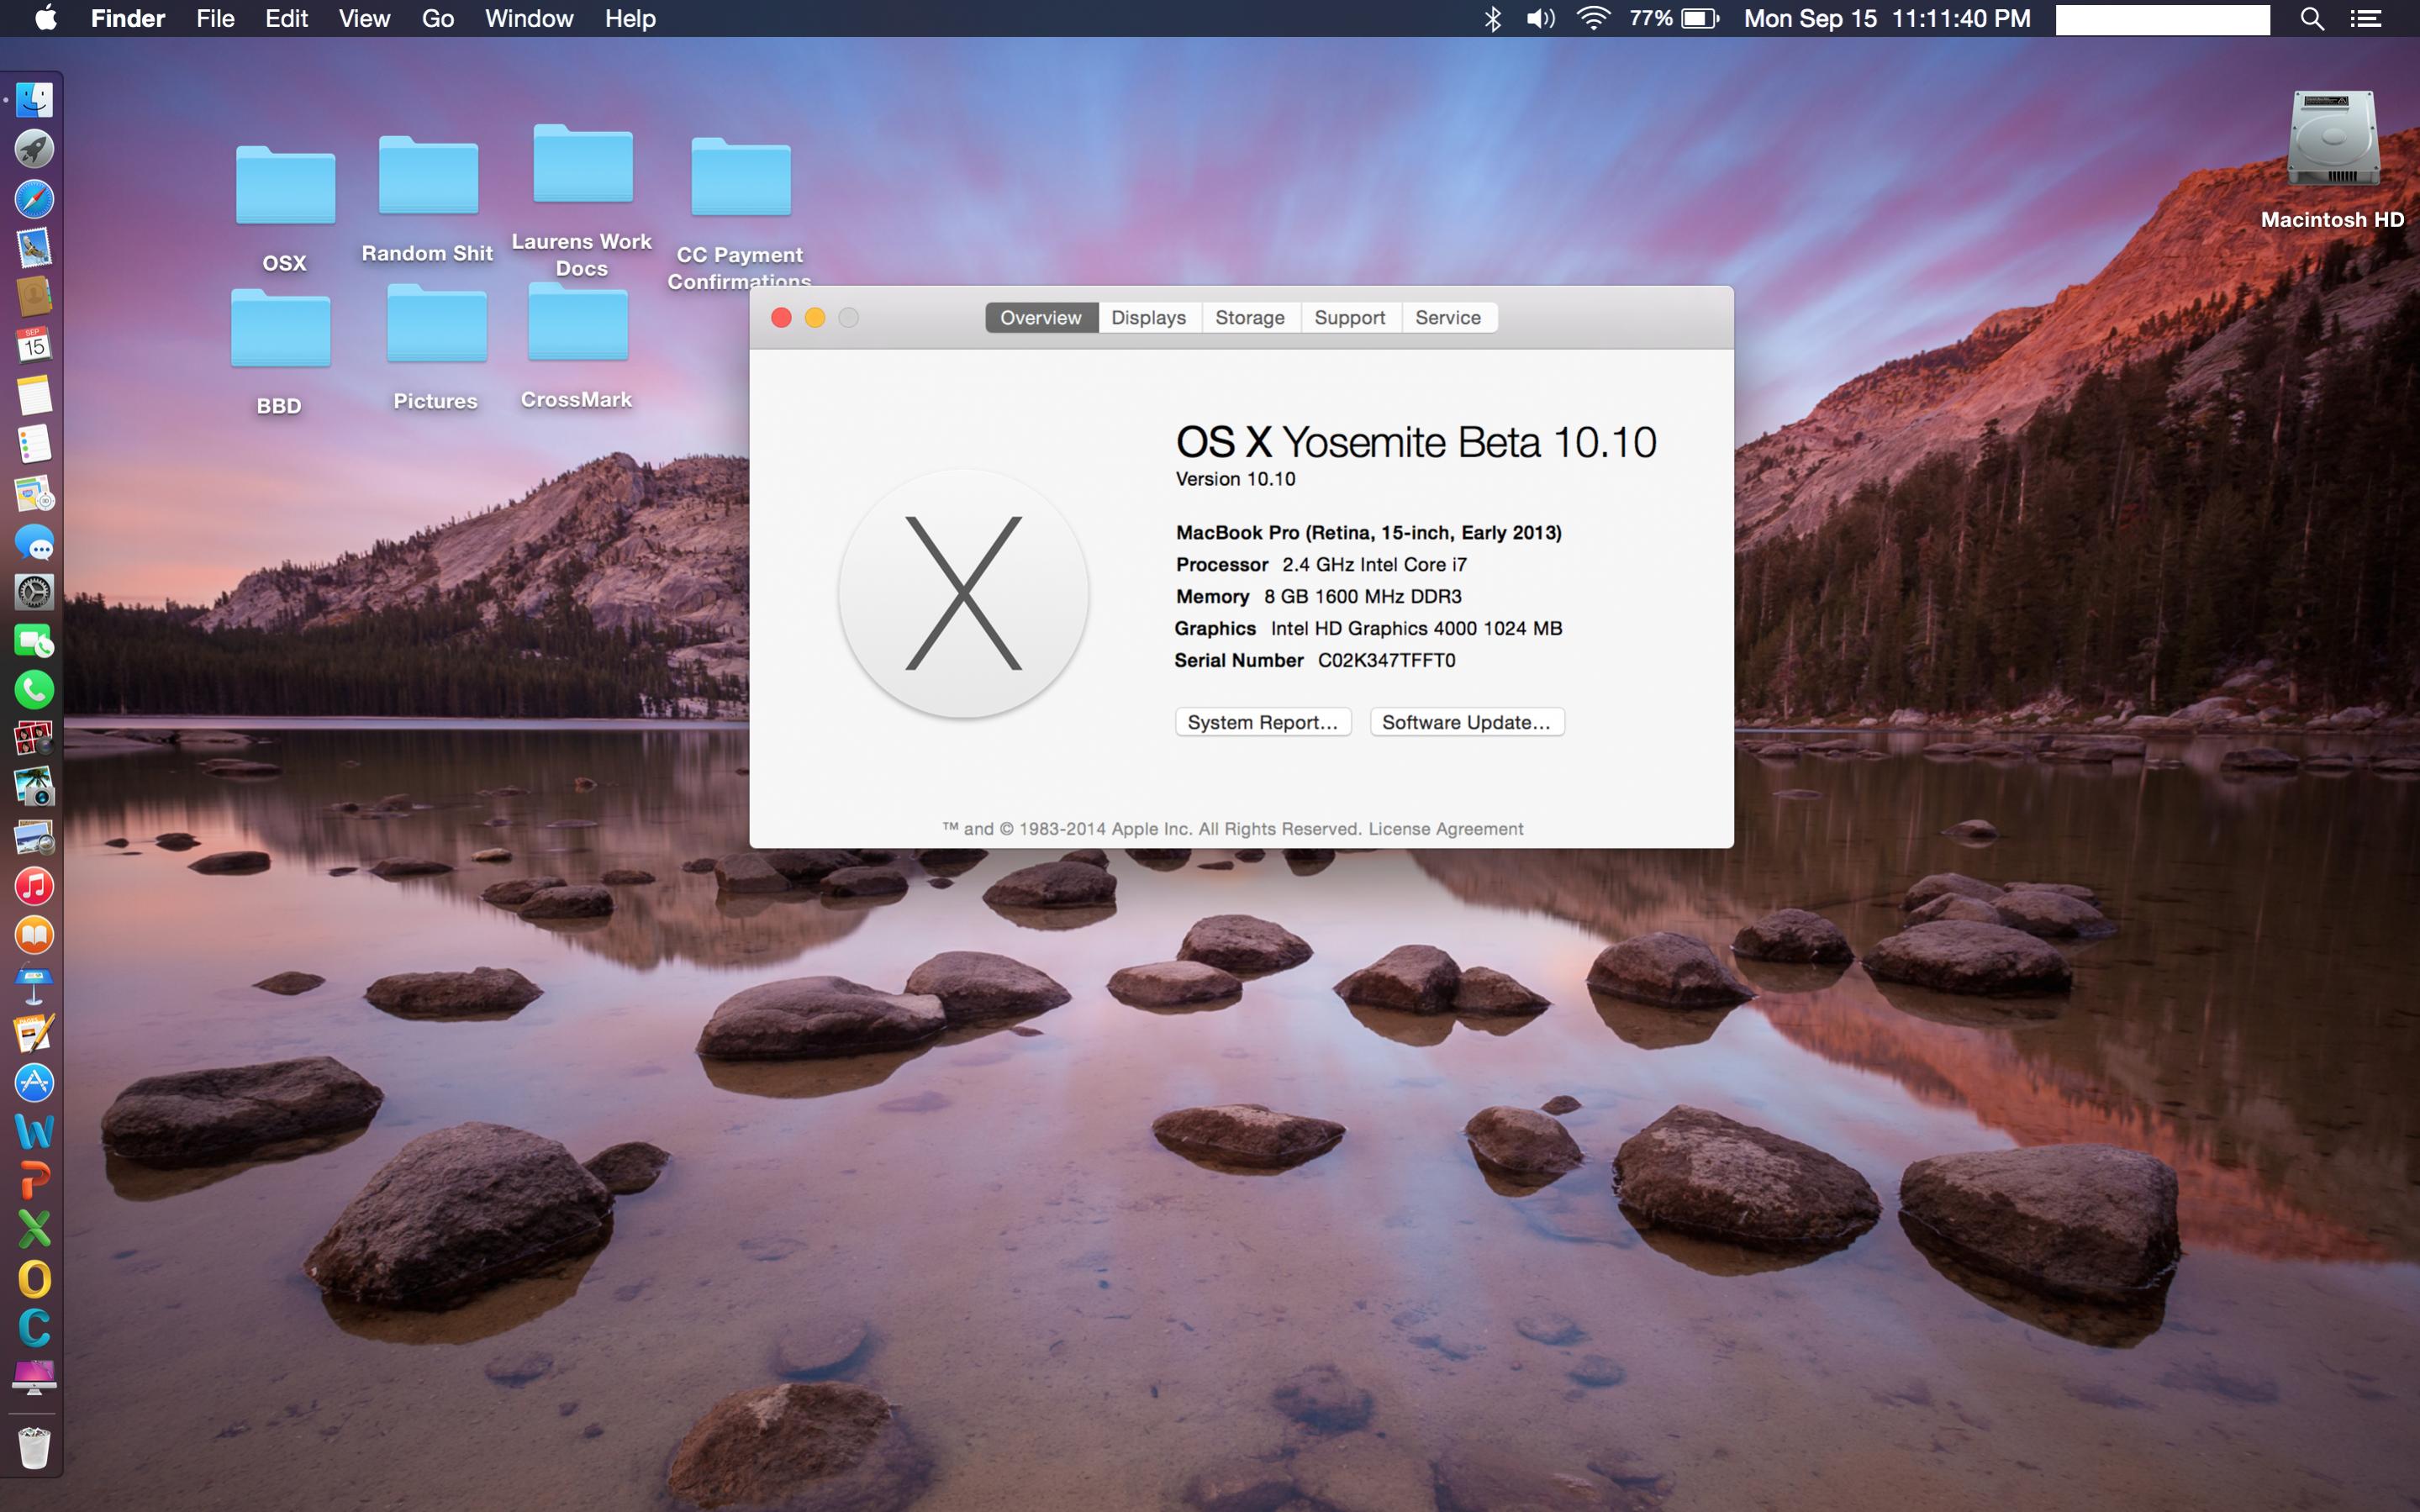
Task: Launch Communicator teal C icon
Action: point(34,1329)
